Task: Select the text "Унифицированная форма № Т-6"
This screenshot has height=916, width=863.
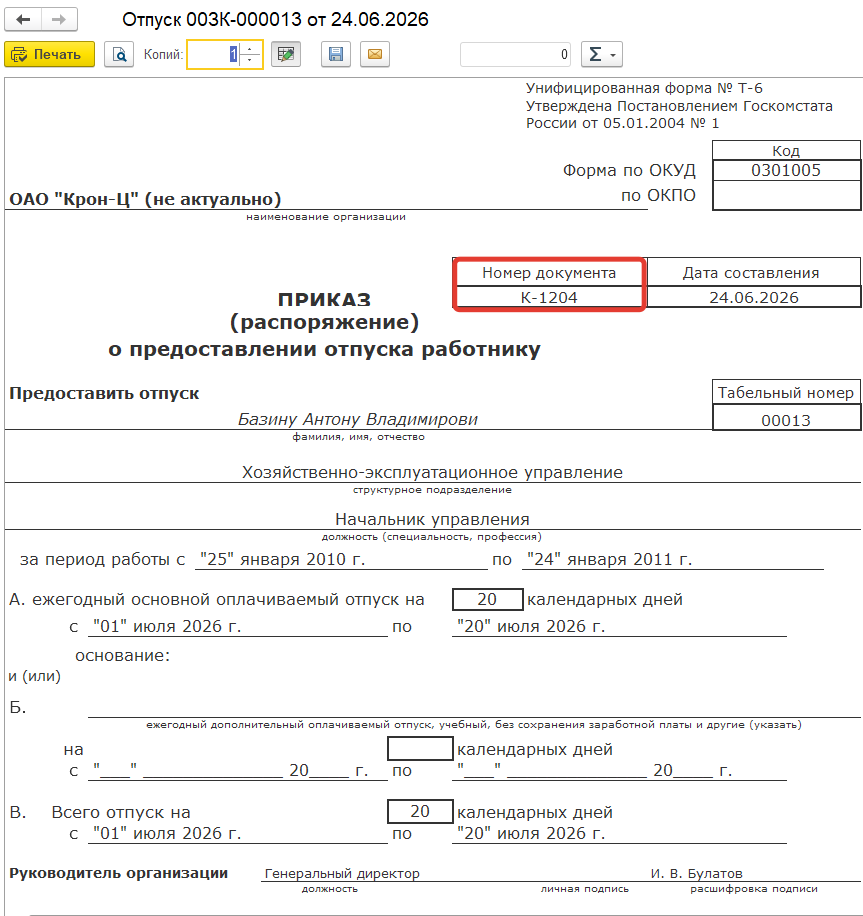Action: [644, 88]
